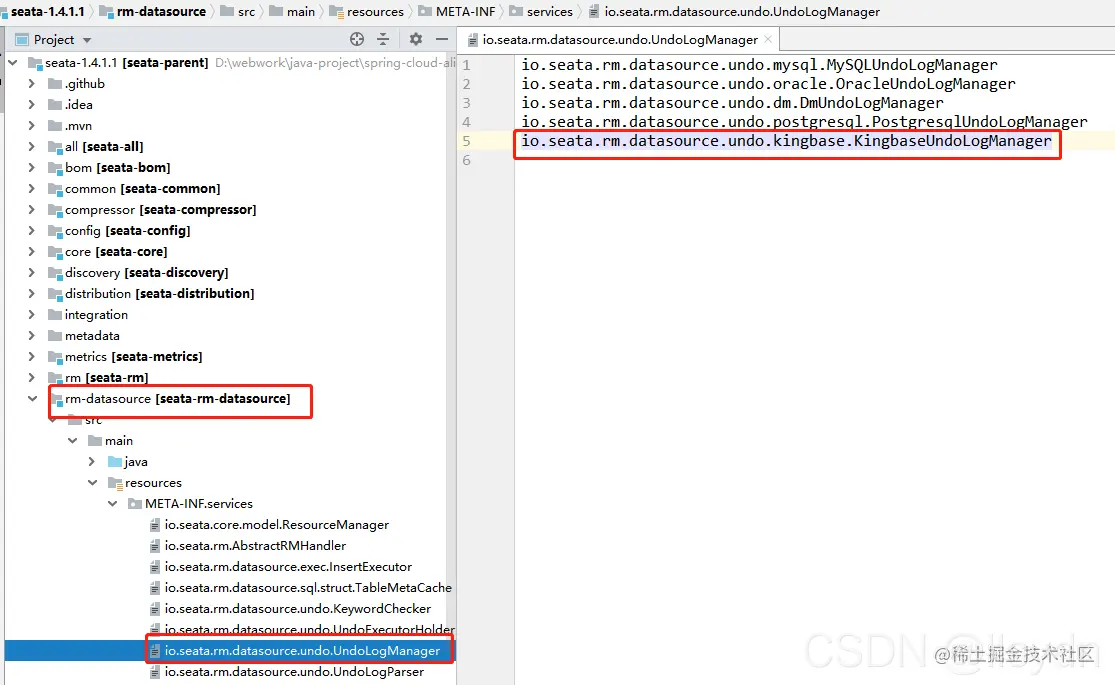The image size is (1115, 685).
Task: Expand the integration folder arrow
Action: [x=31, y=314]
